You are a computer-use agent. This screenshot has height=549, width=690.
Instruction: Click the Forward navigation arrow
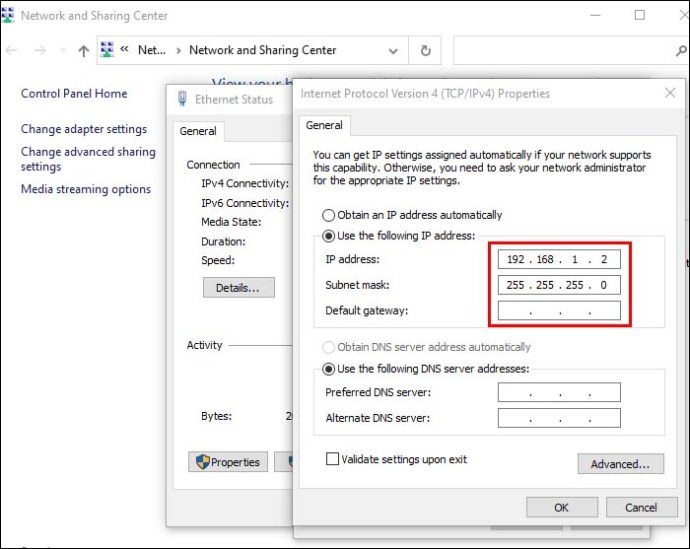(40, 51)
